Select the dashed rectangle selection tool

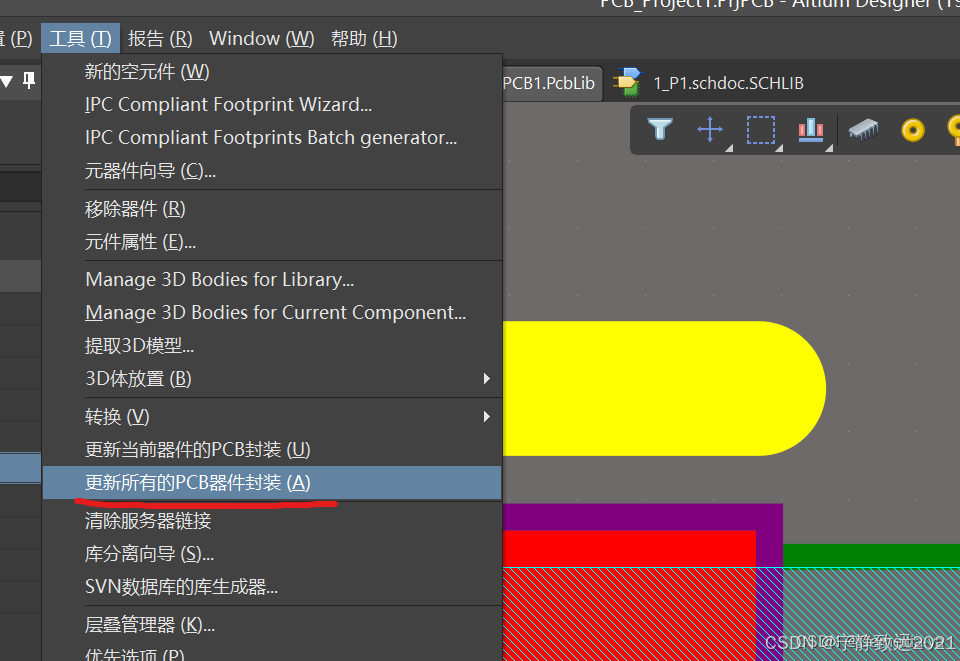point(760,130)
